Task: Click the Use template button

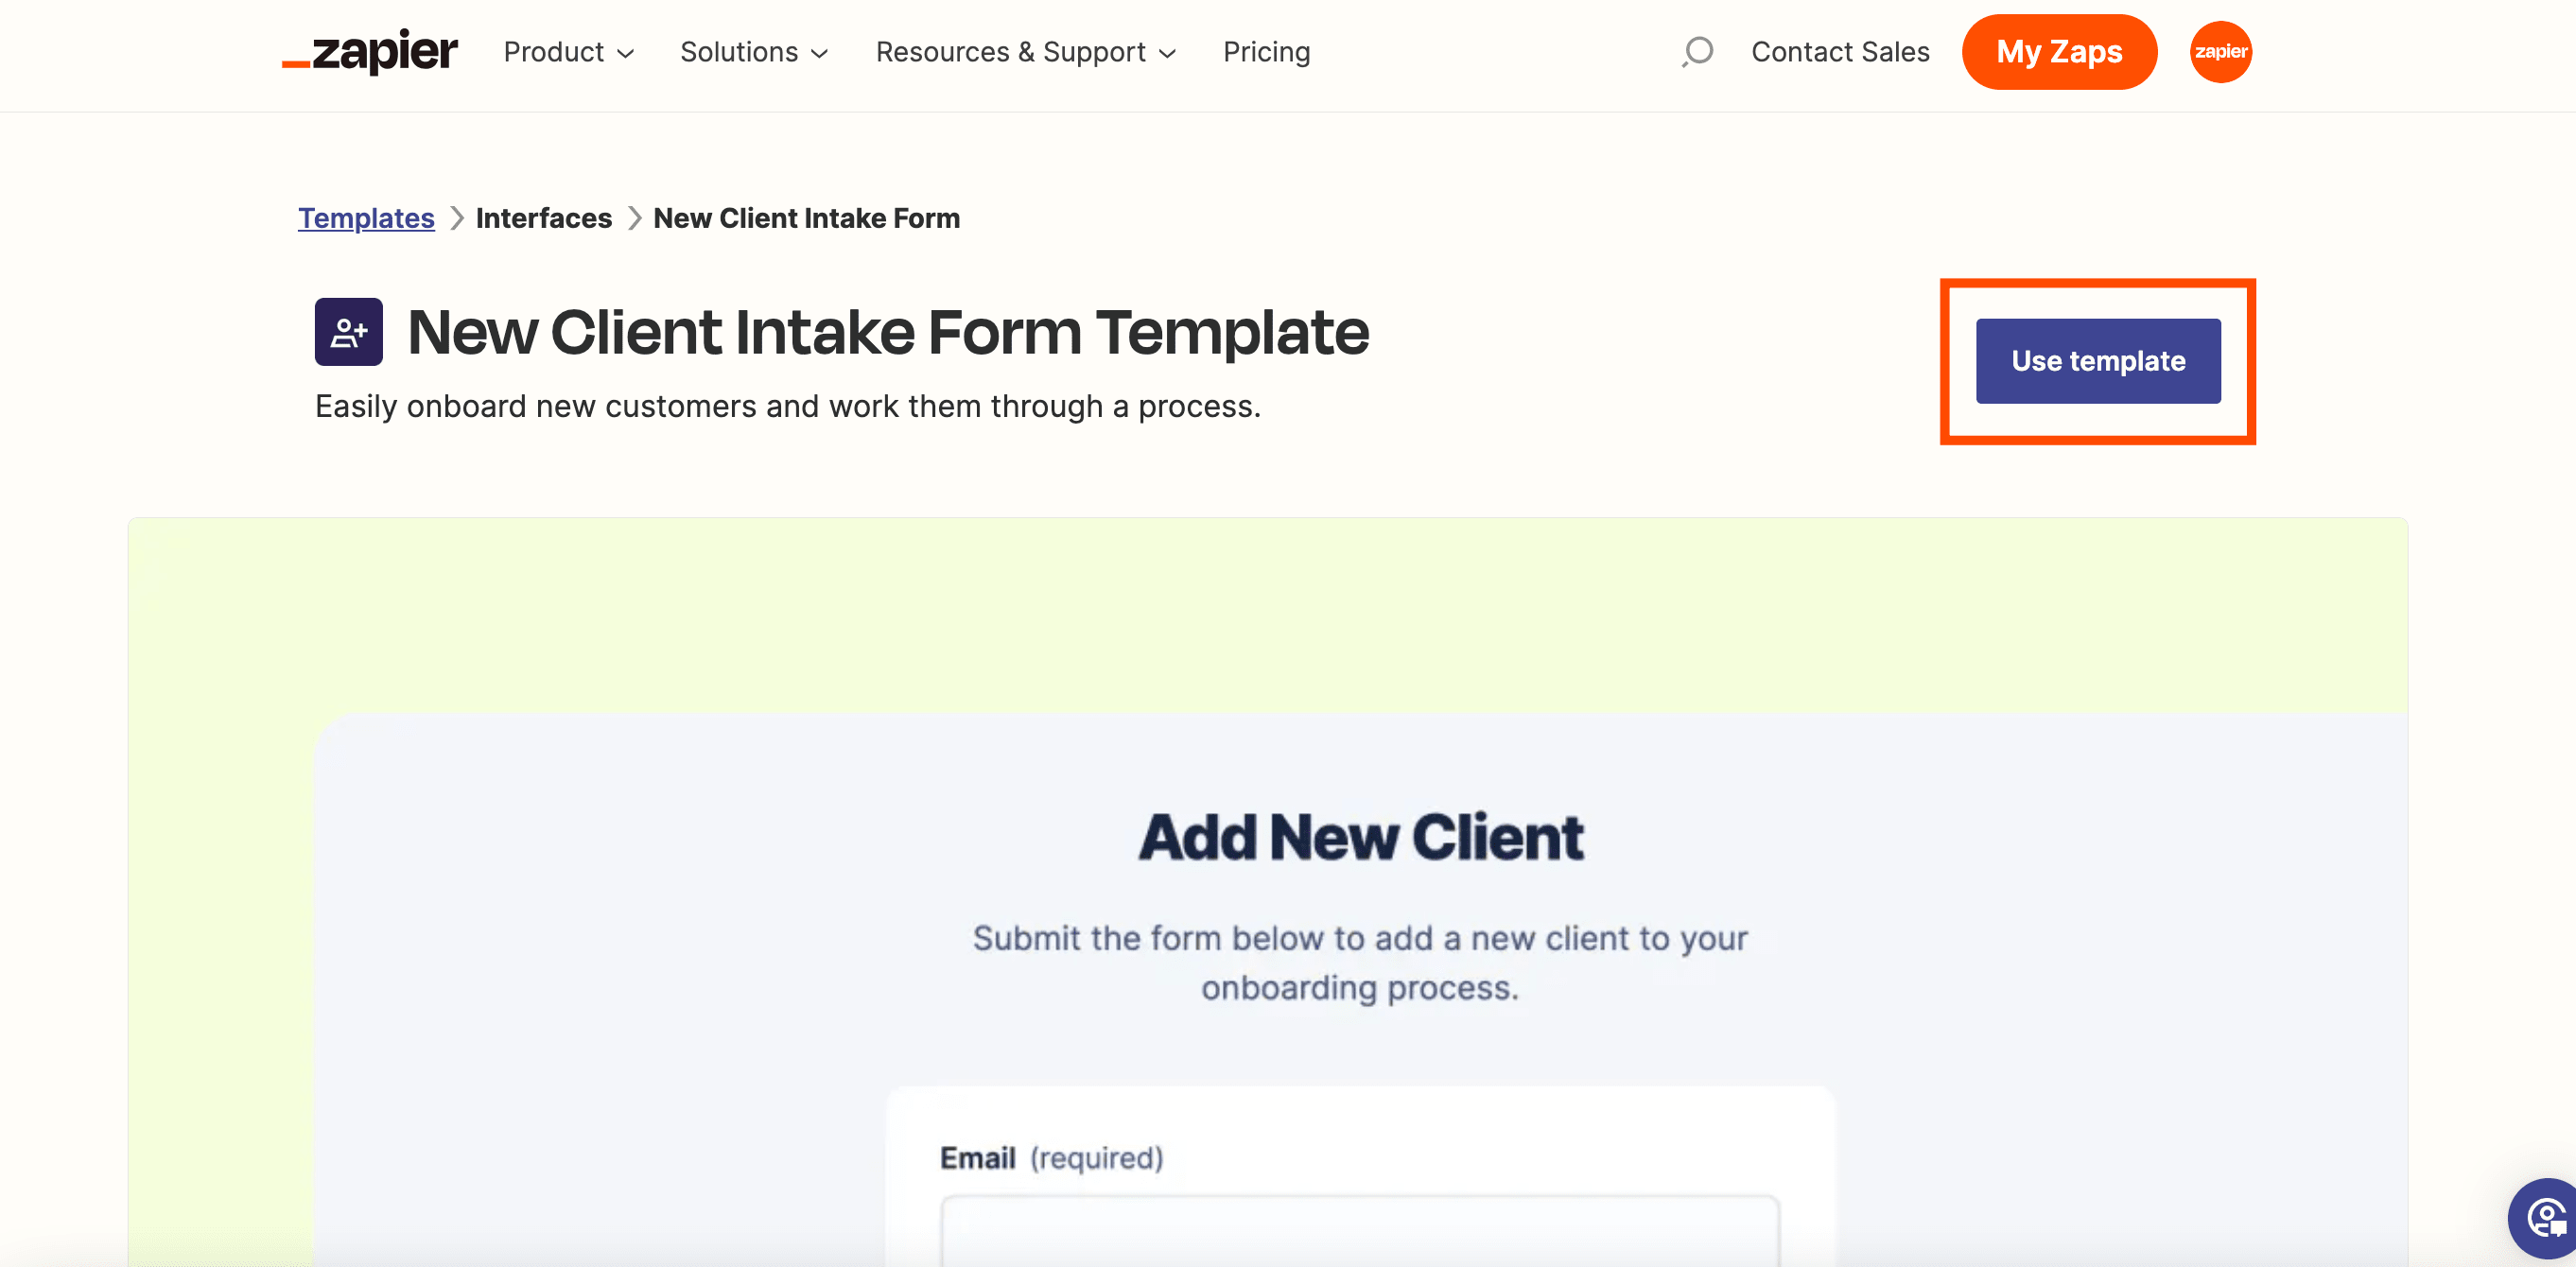Action: point(2097,360)
